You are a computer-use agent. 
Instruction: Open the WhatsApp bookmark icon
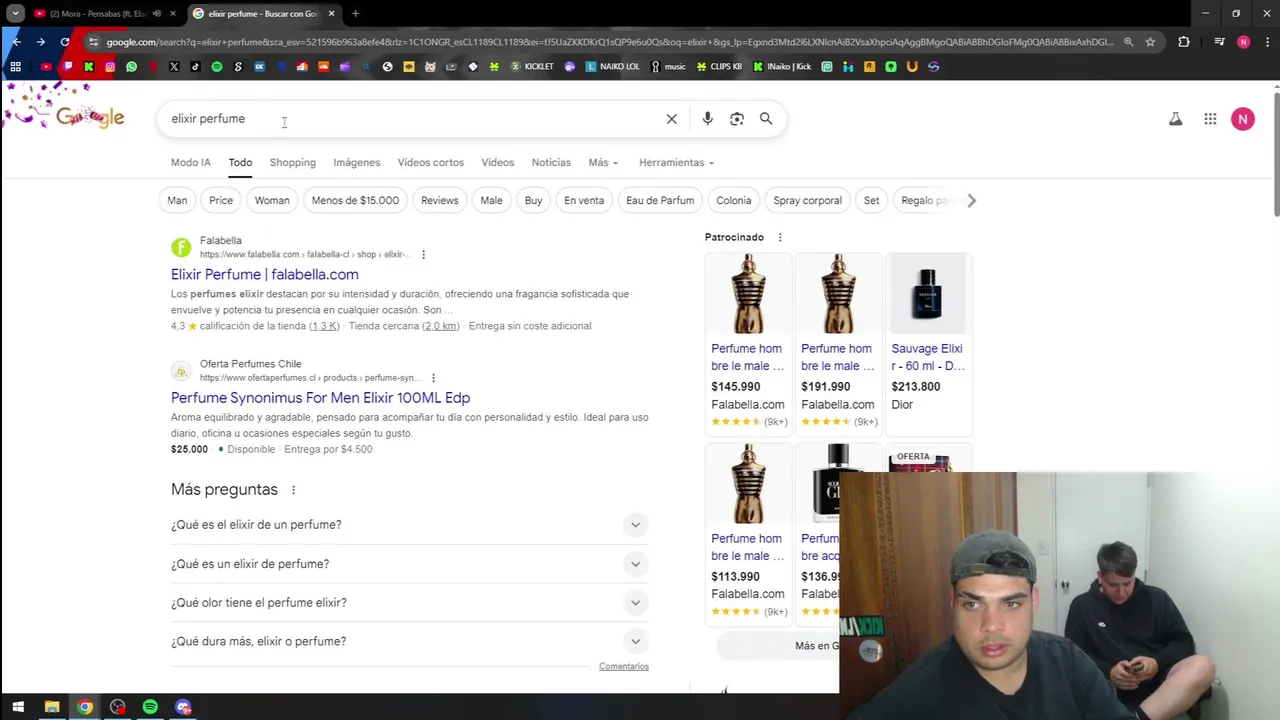pos(131,67)
